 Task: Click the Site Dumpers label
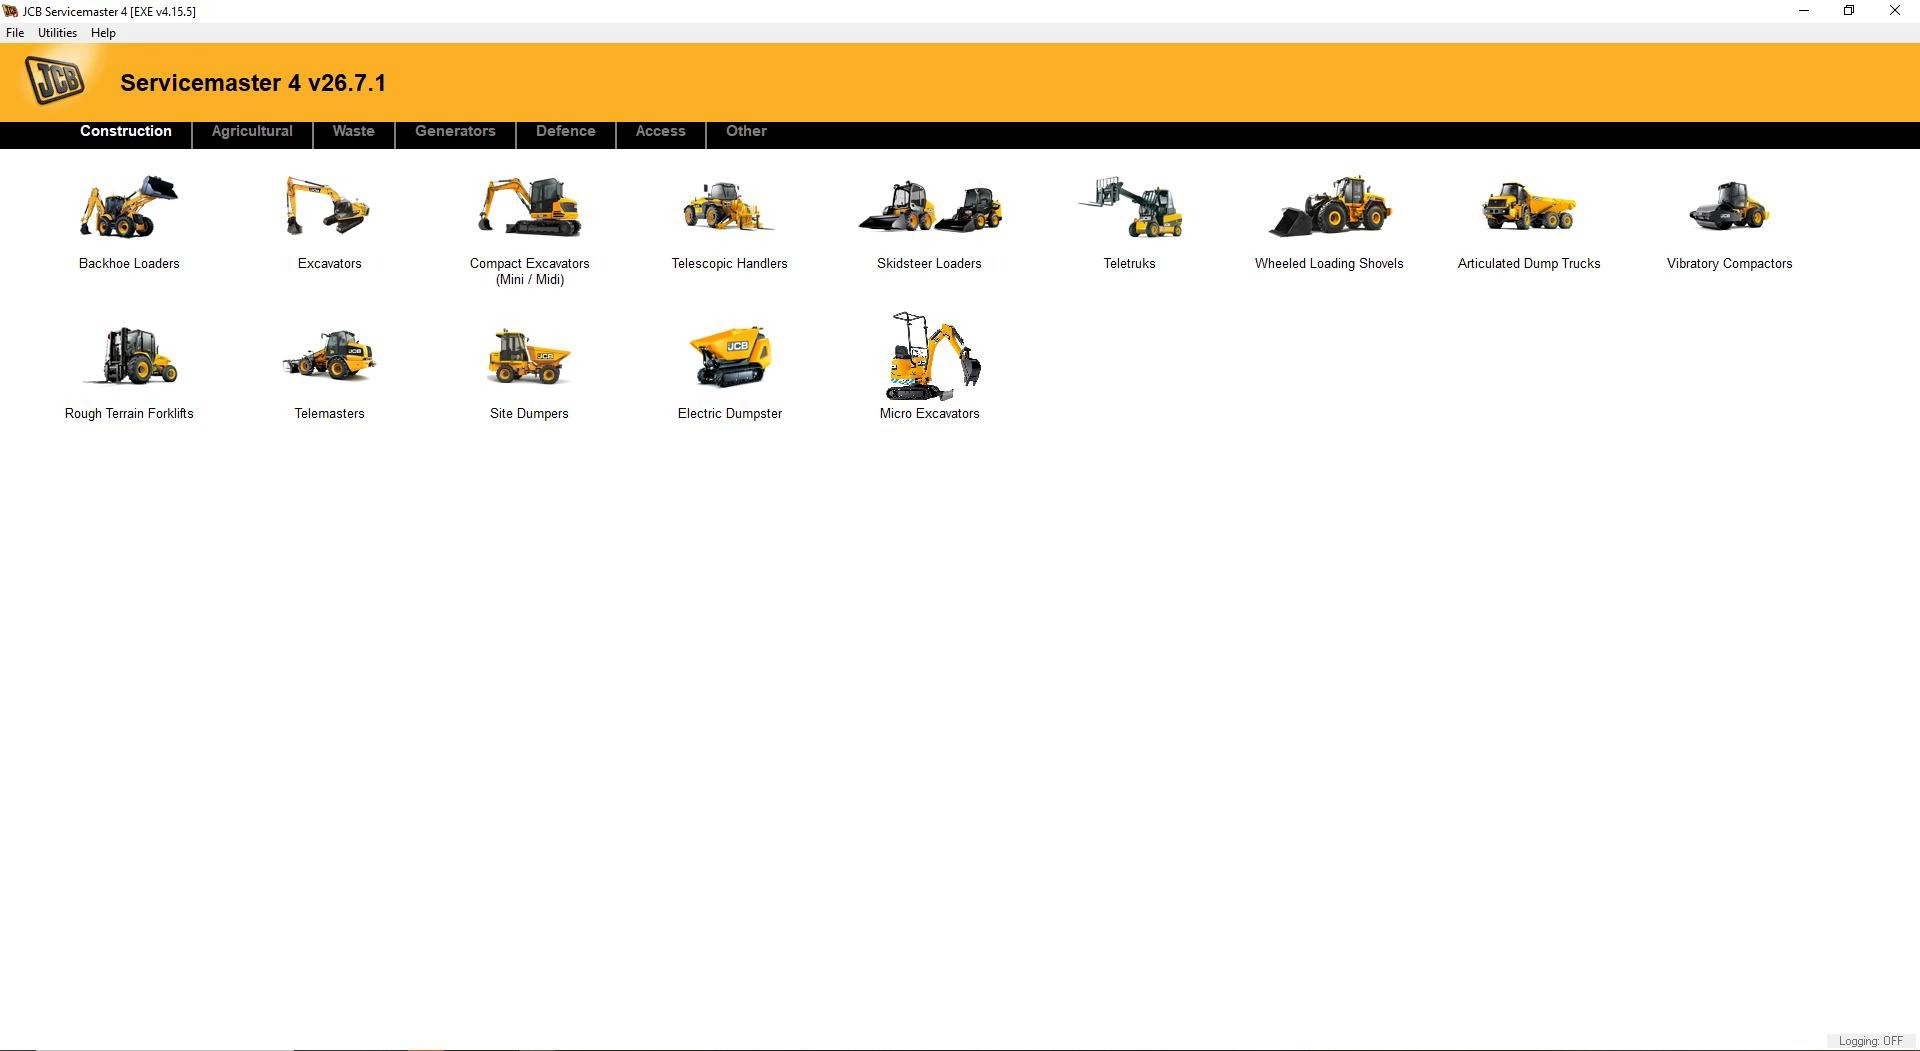tap(529, 414)
